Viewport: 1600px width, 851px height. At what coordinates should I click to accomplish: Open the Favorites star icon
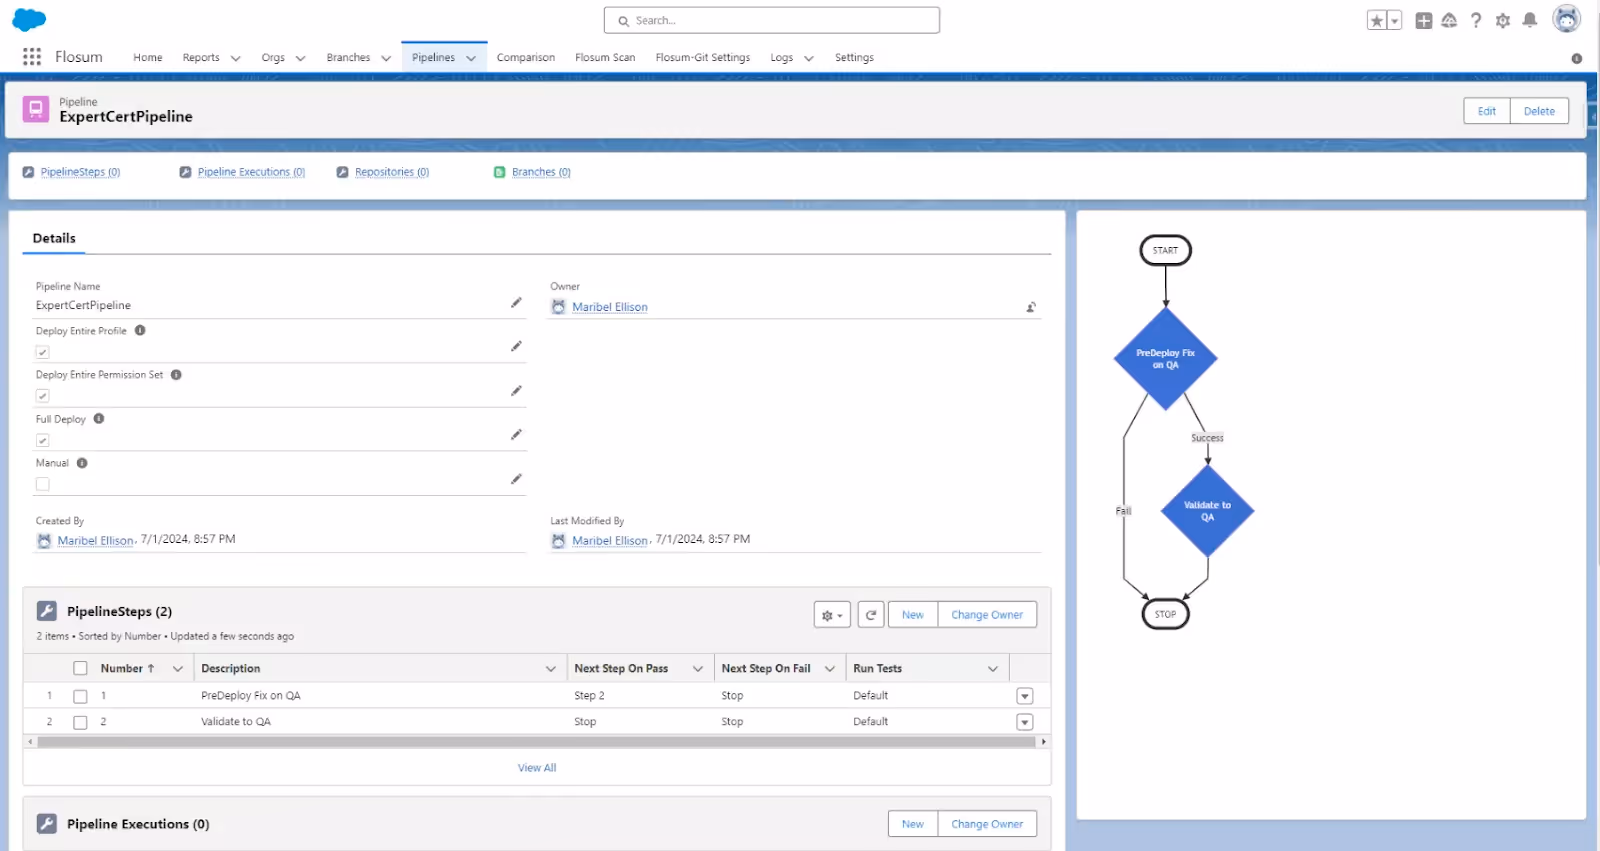(1377, 20)
